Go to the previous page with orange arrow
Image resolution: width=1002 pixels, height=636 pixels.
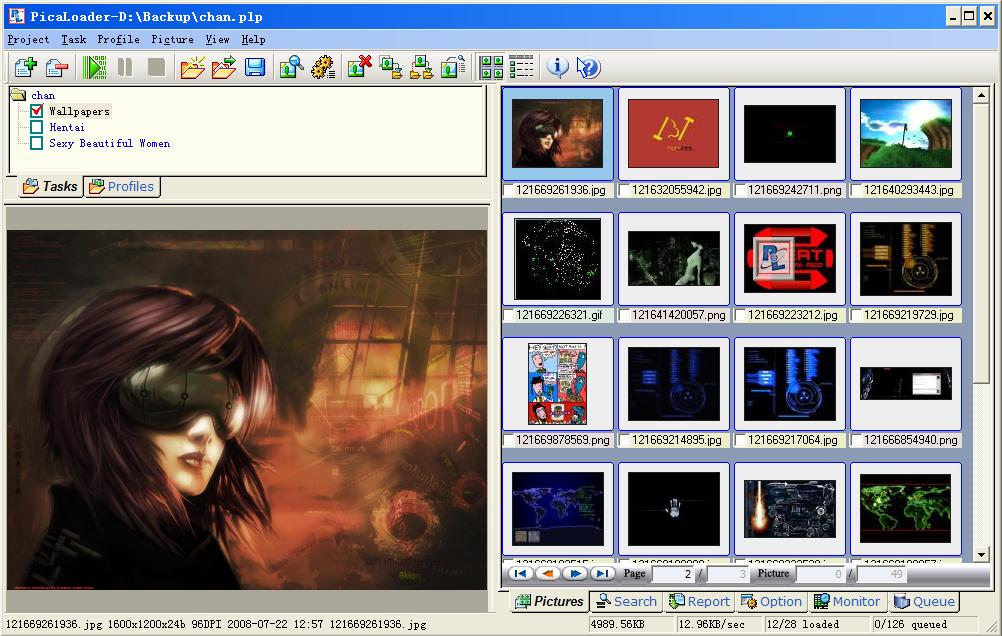[x=548, y=573]
